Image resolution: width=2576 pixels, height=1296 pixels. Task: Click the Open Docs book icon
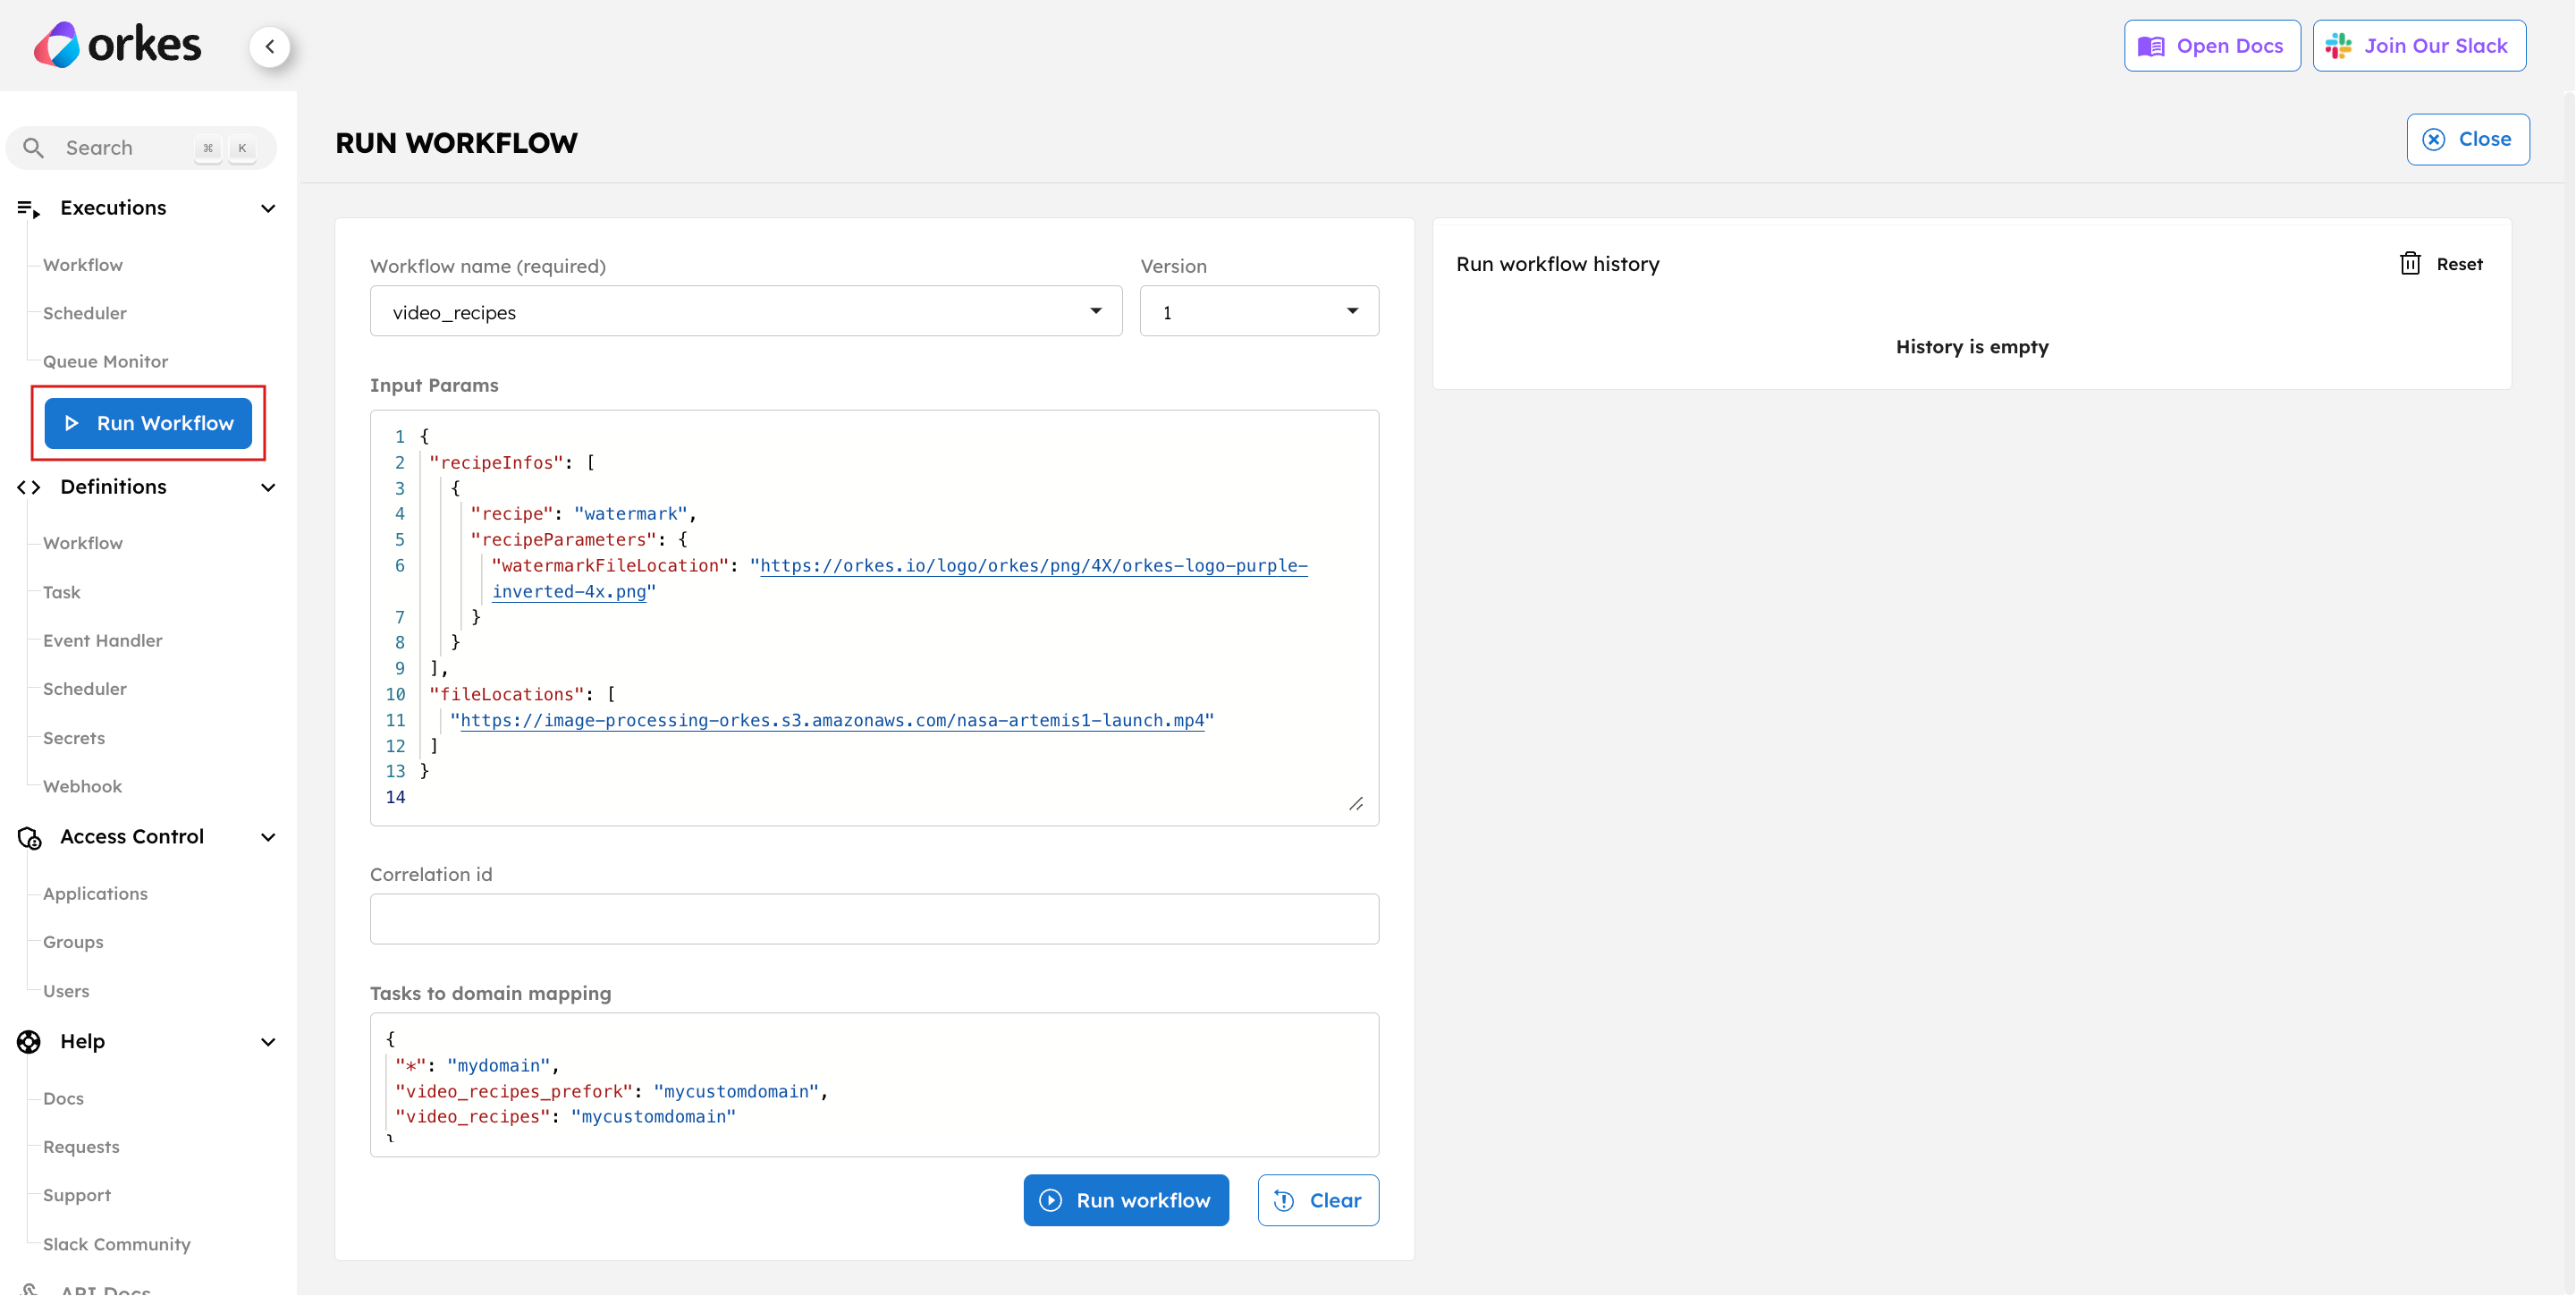[x=2151, y=46]
